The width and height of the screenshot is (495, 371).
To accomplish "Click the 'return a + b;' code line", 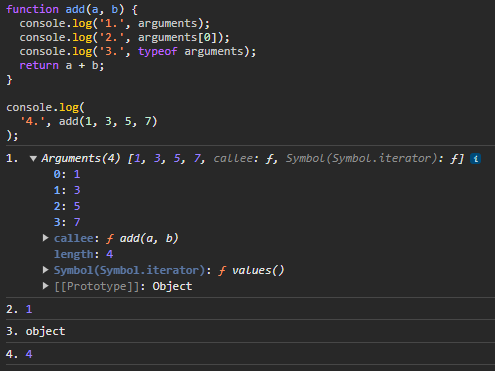I will 62,65.
